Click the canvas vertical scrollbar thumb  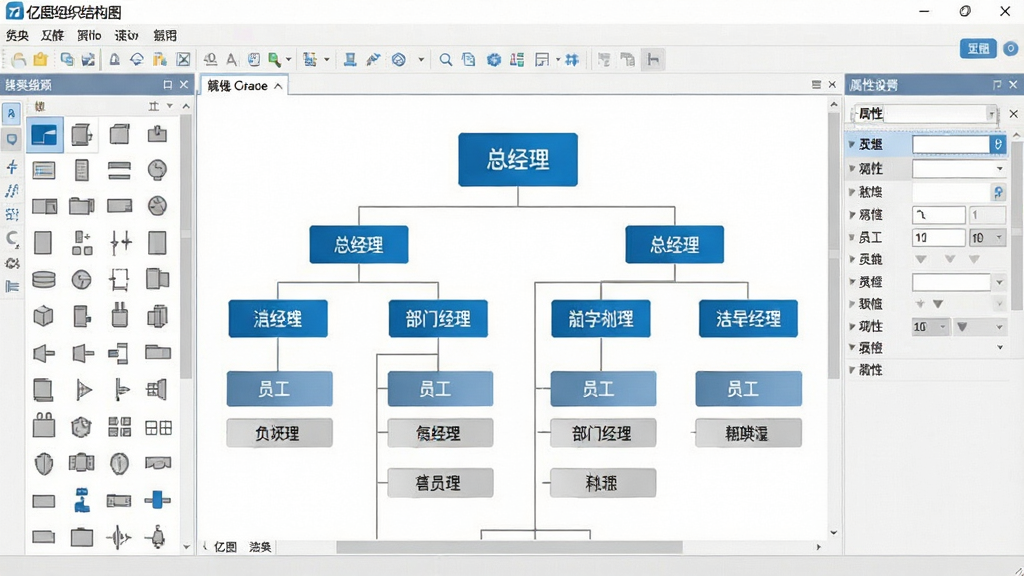pos(833,245)
